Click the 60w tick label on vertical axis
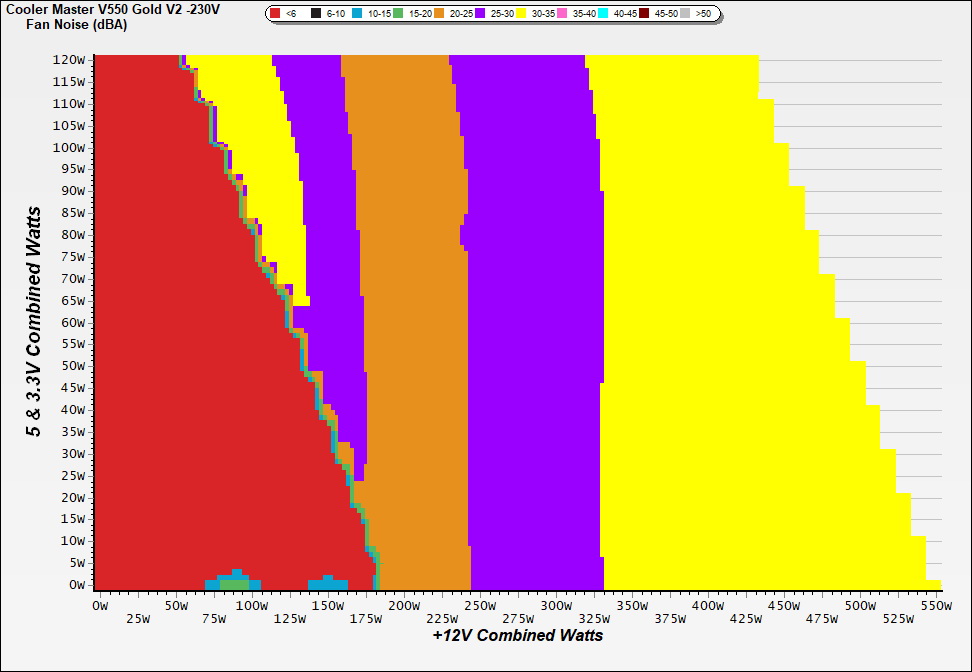This screenshot has width=972, height=672. coord(72,322)
